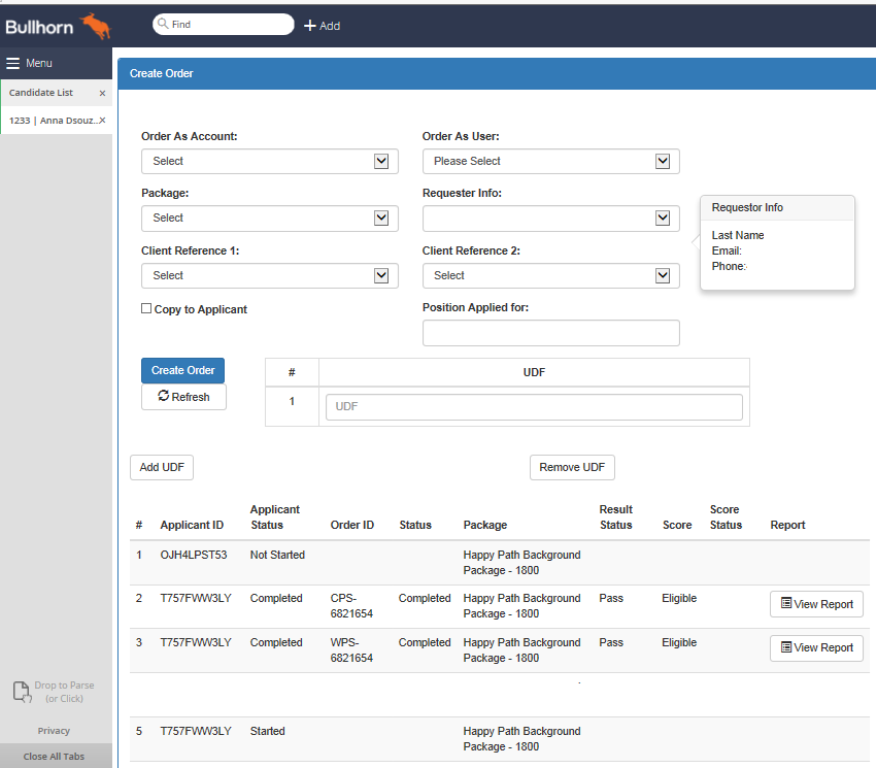The image size is (876, 768).
Task: Expand the Order As Account dropdown
Action: point(269,161)
